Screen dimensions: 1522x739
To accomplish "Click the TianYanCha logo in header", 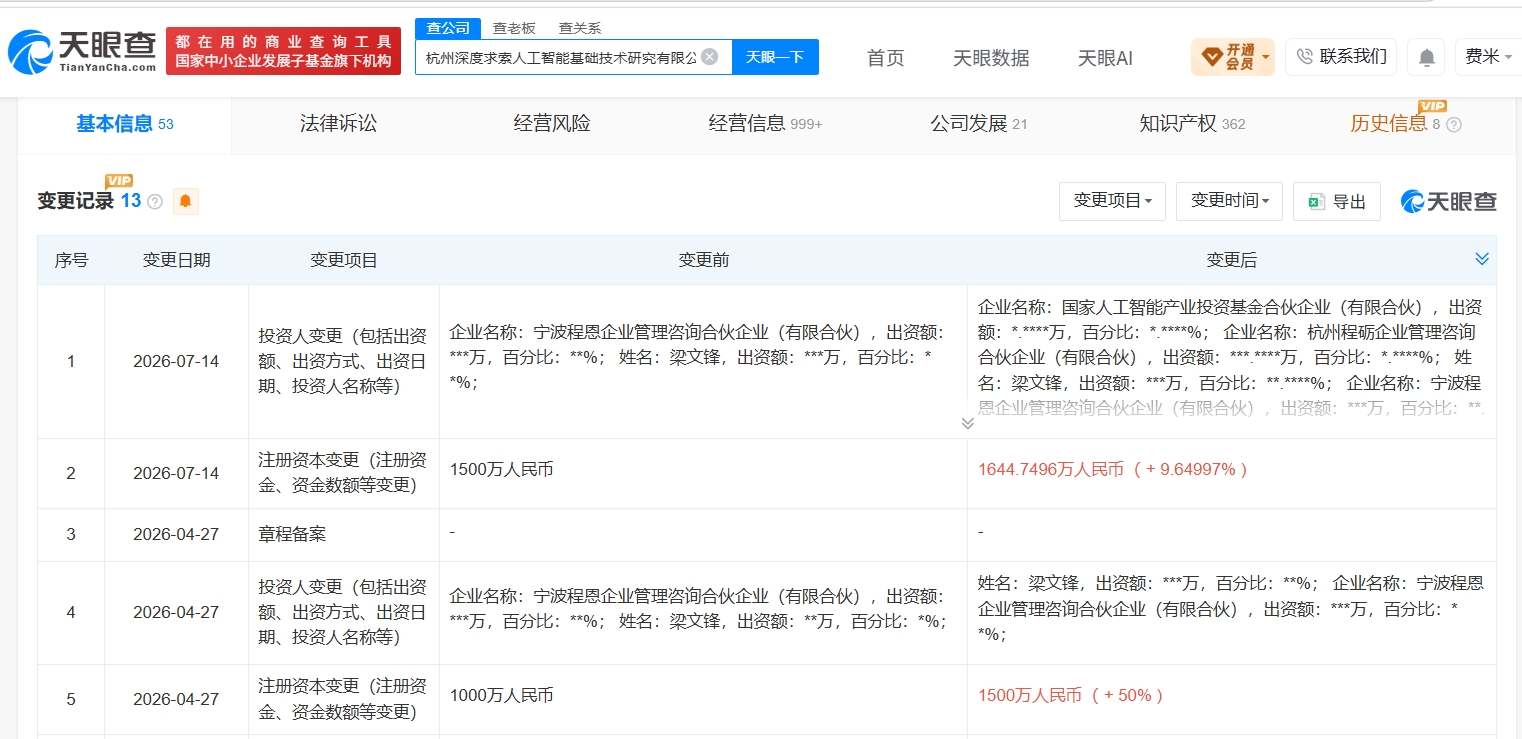I will pos(82,51).
